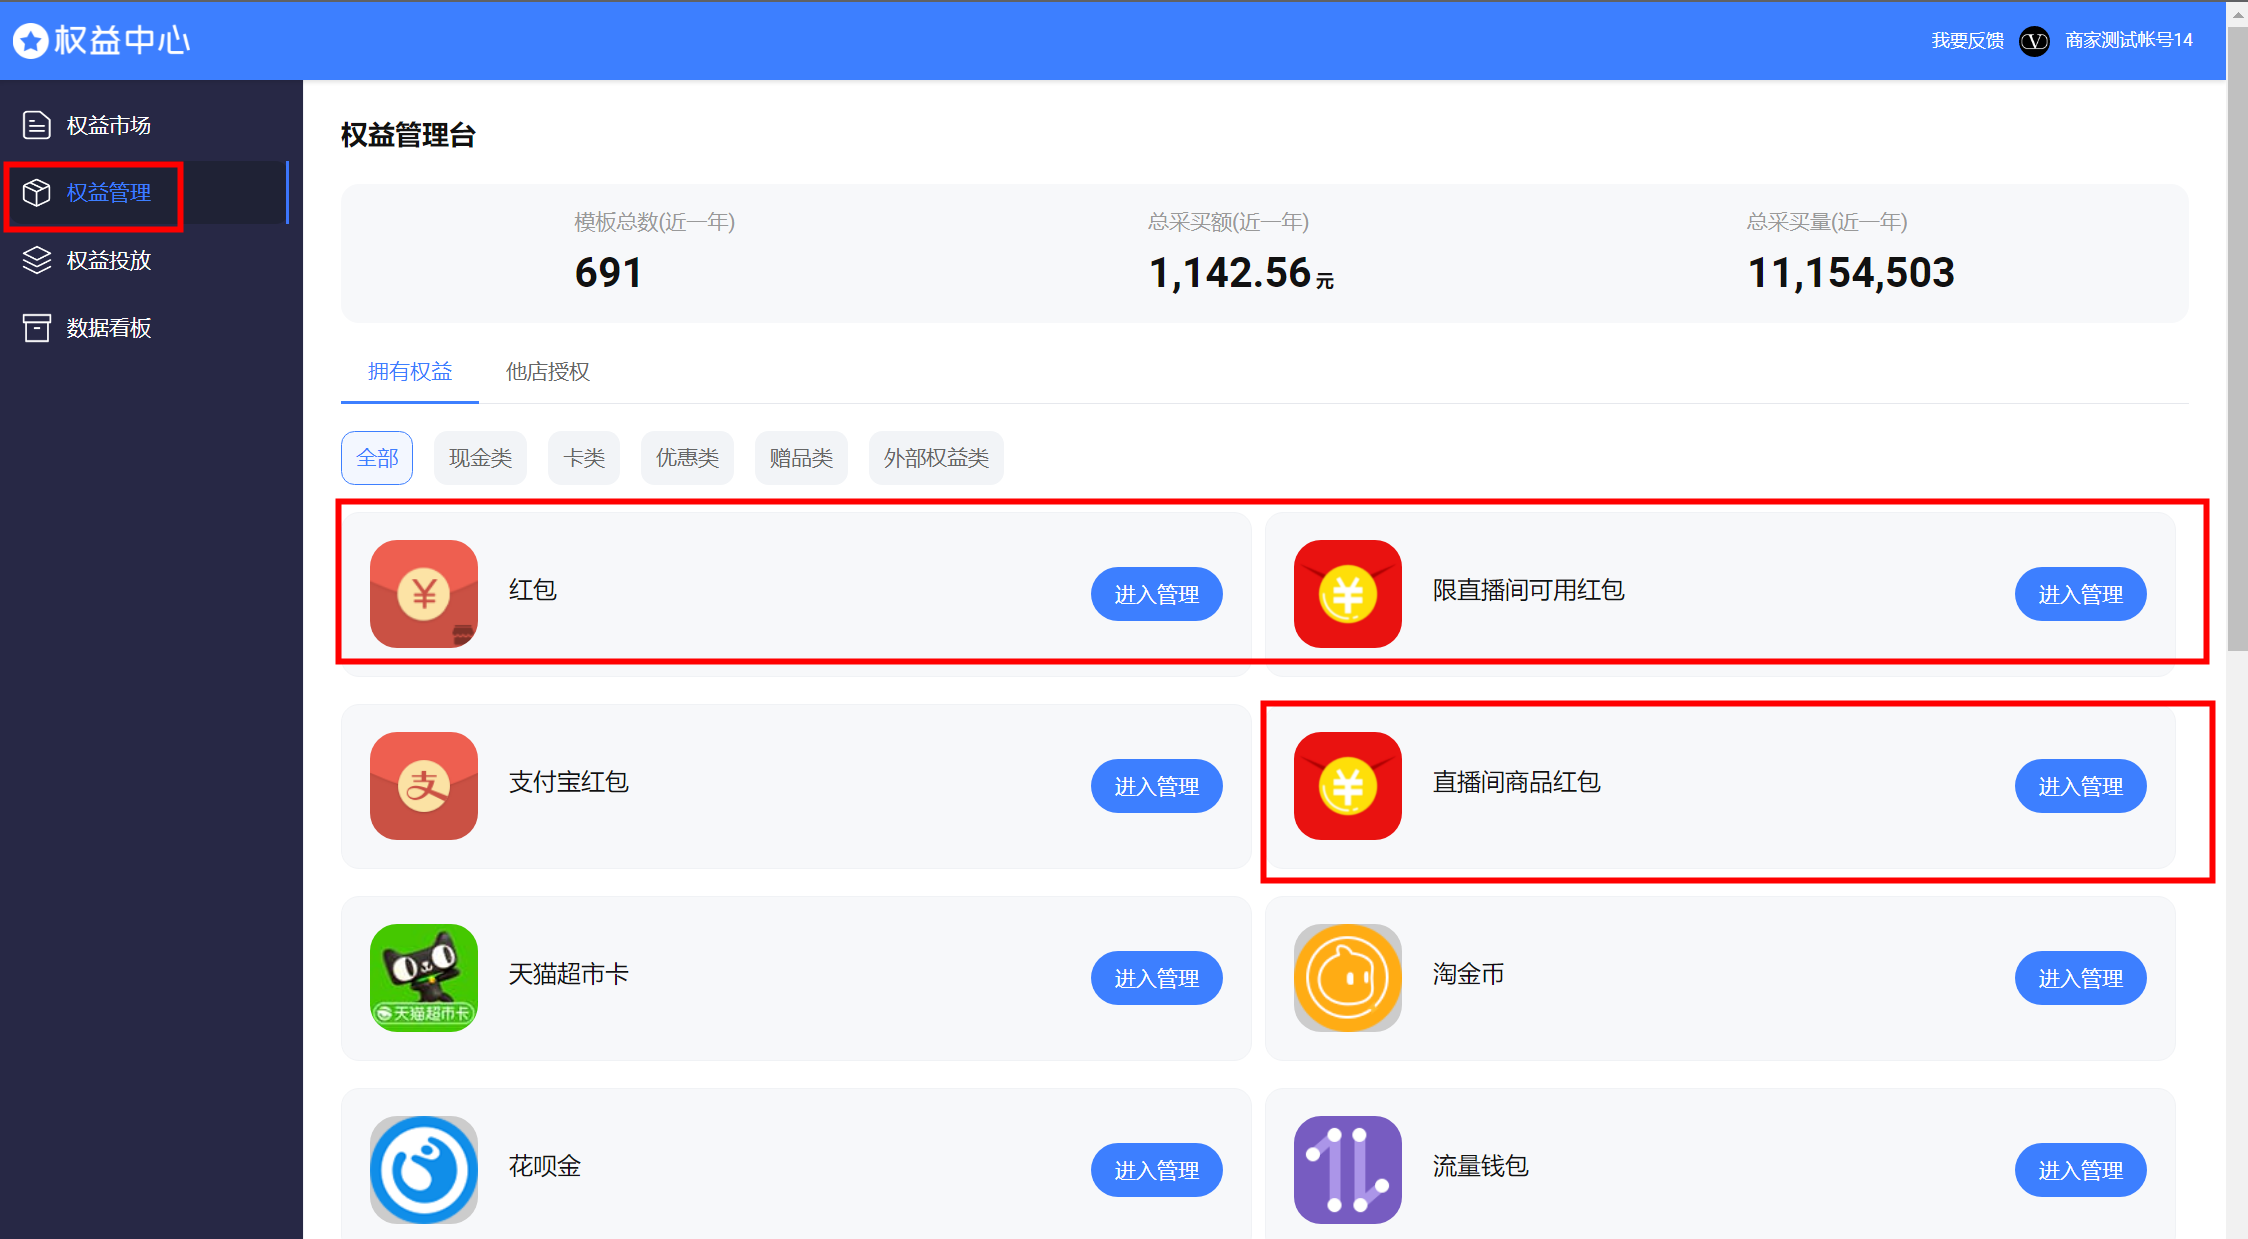This screenshot has width=2248, height=1239.
Task: Click the 淘金币 title text
Action: [x=1468, y=974]
